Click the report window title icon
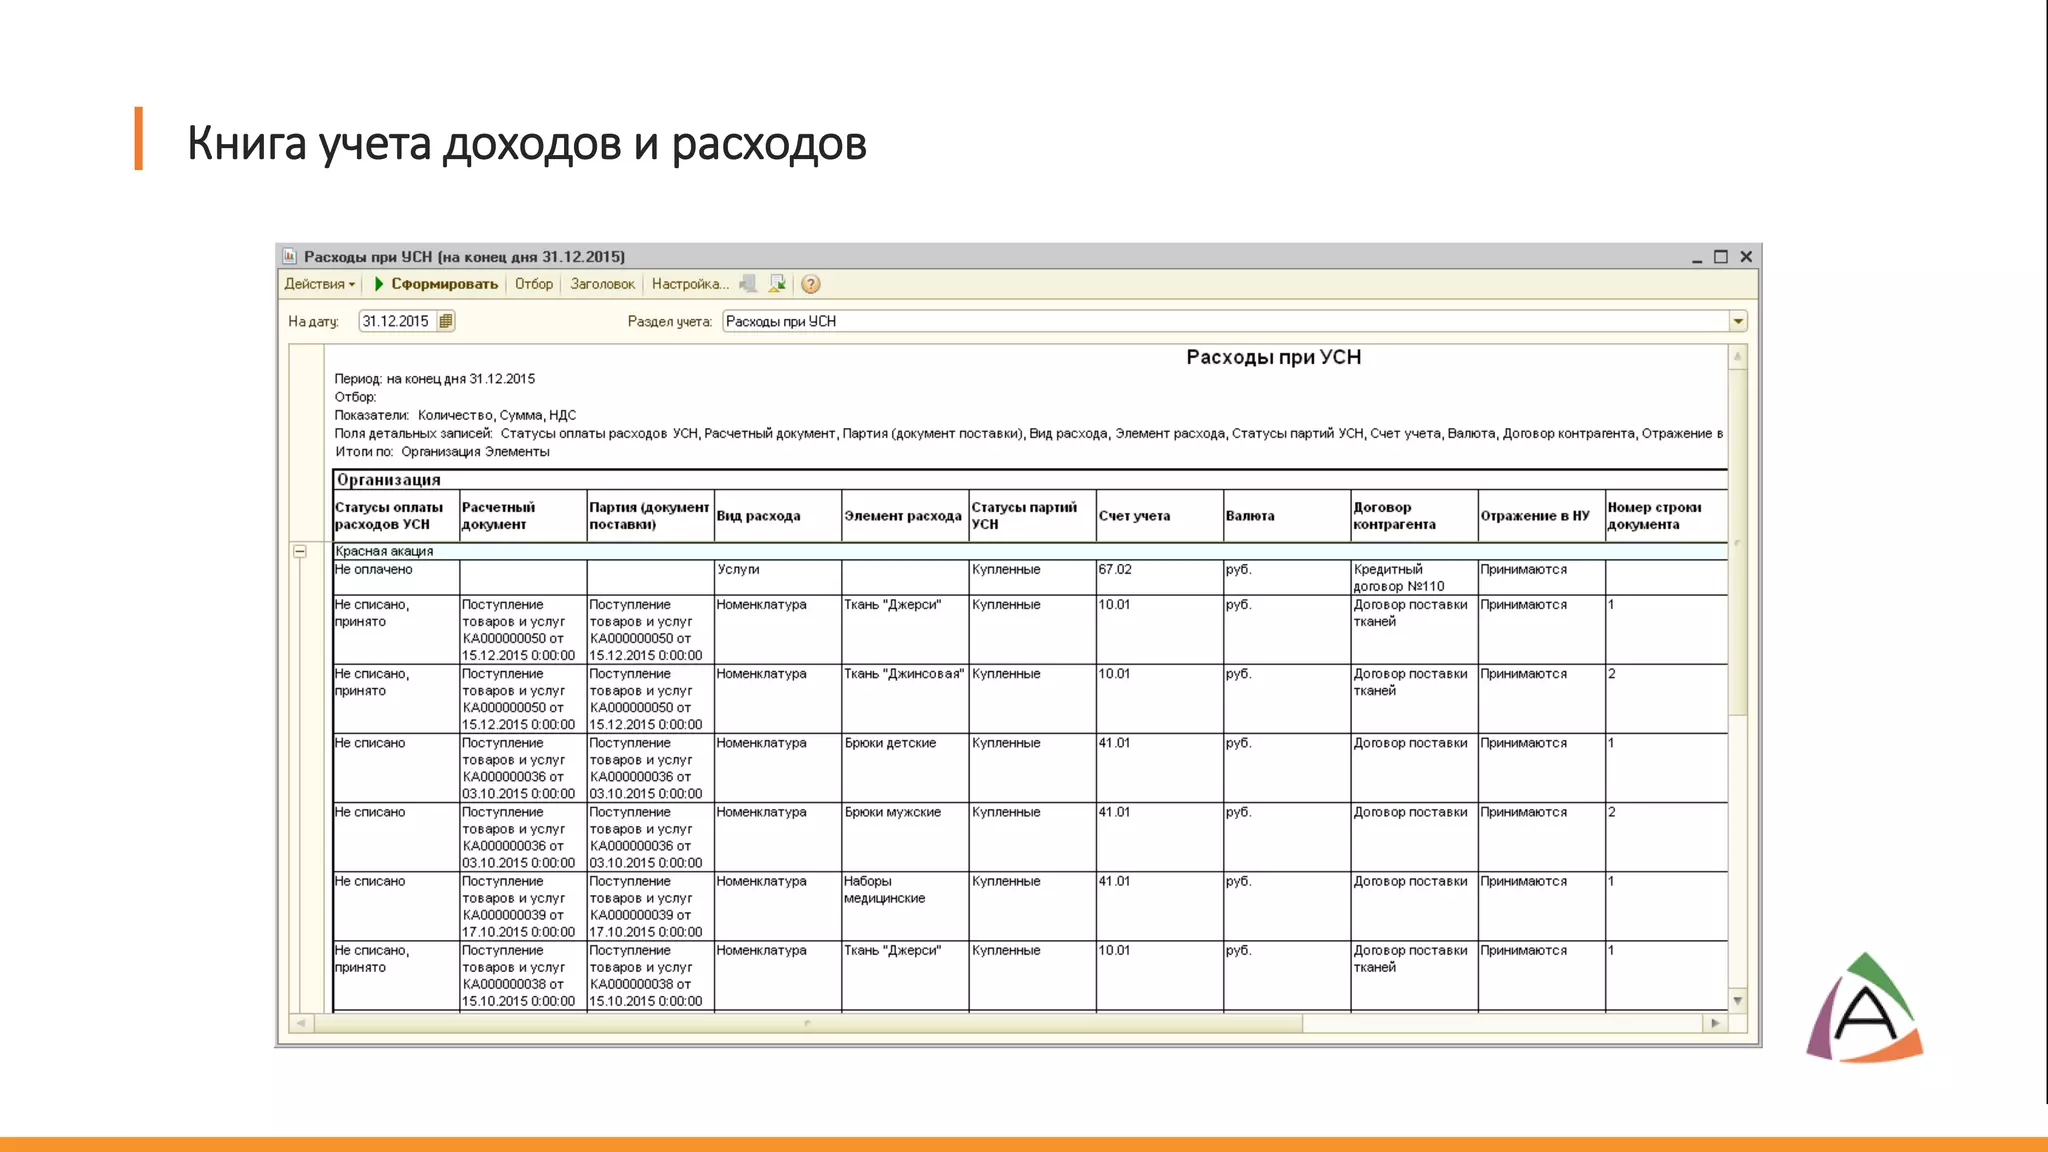The height and width of the screenshot is (1152, 2048). click(289, 256)
